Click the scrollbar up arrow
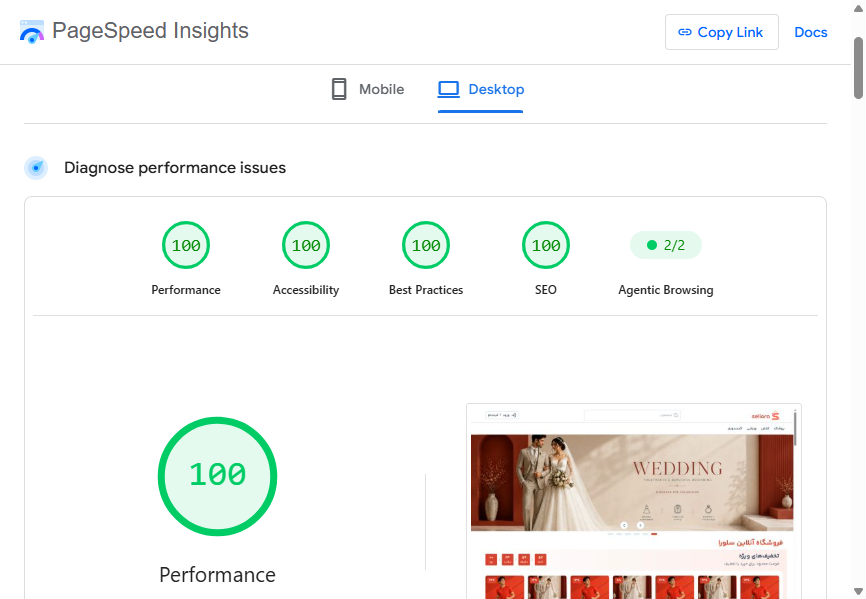This screenshot has width=866, height=599. click(x=858, y=8)
